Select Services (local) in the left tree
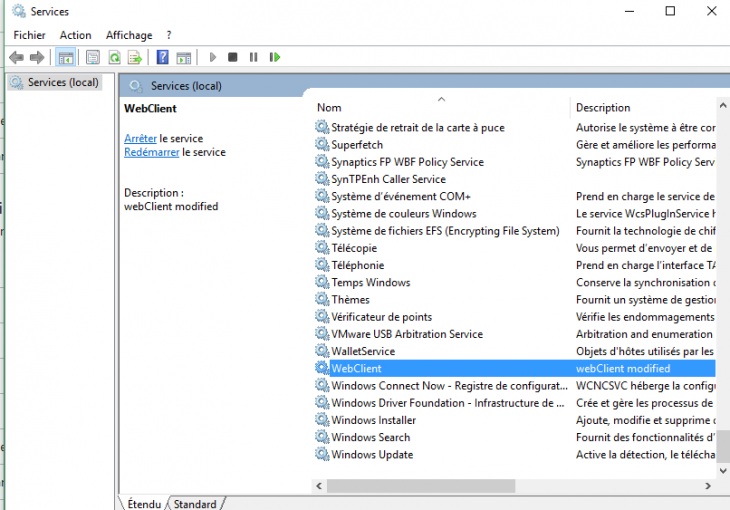This screenshot has width=730, height=510. pos(62,82)
